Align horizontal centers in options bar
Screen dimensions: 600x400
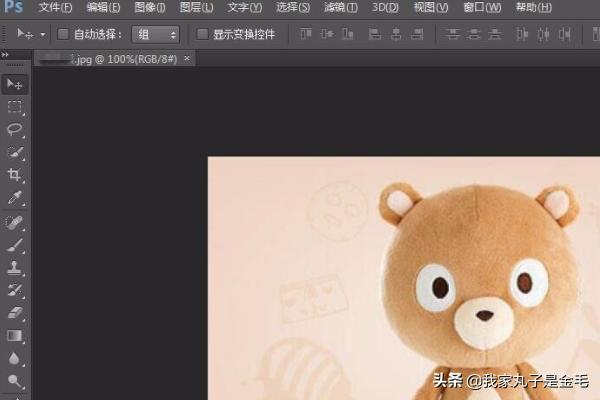click(396, 34)
